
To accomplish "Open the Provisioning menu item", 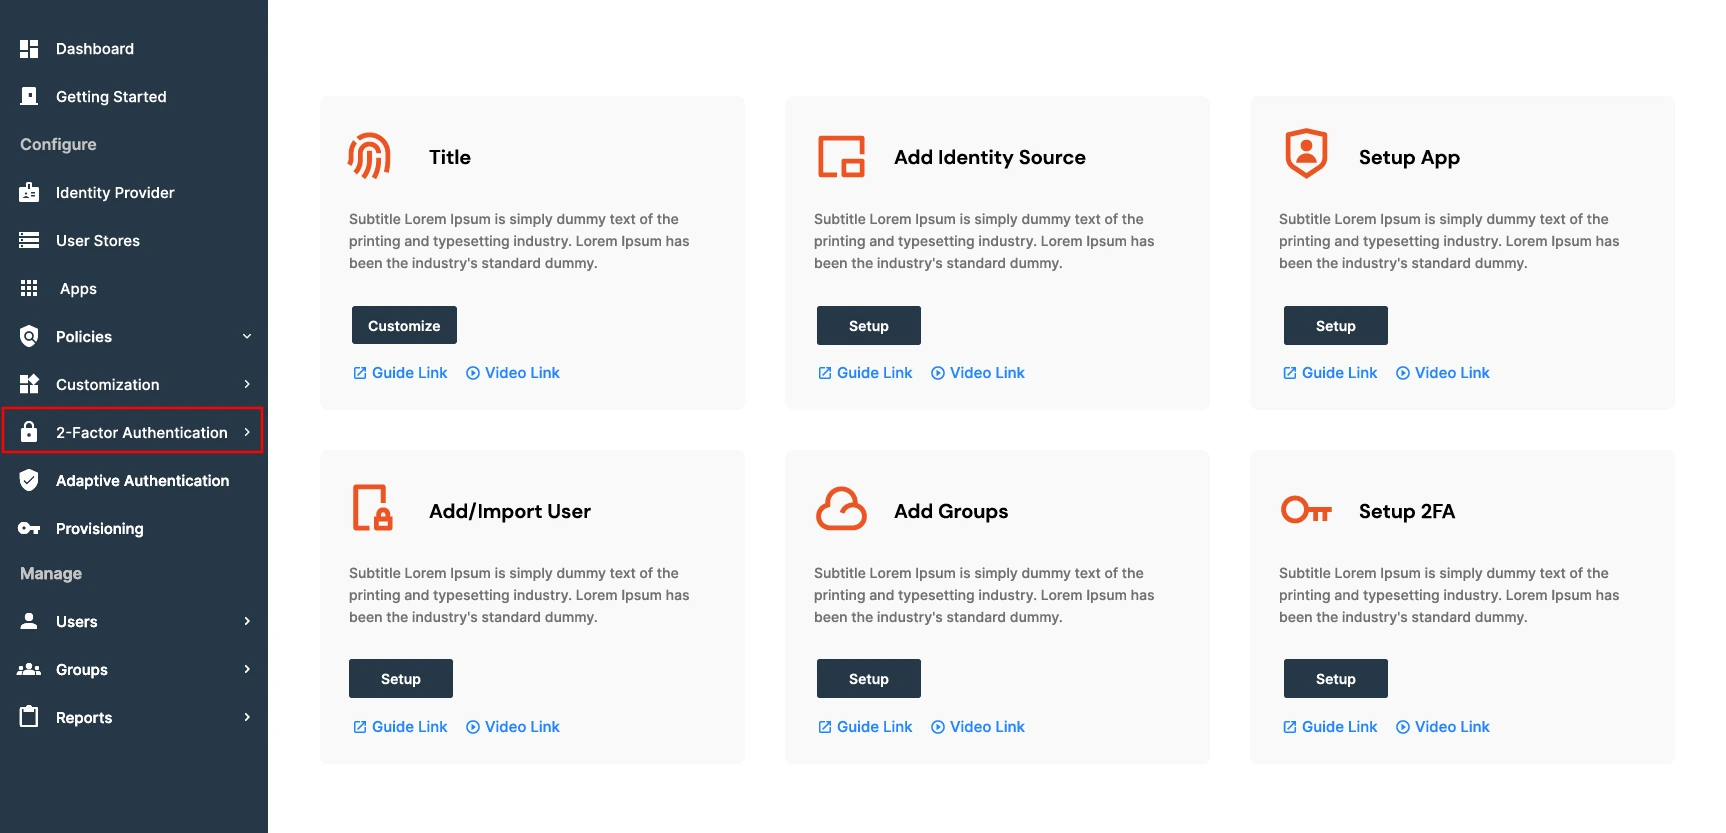I will (x=99, y=529).
